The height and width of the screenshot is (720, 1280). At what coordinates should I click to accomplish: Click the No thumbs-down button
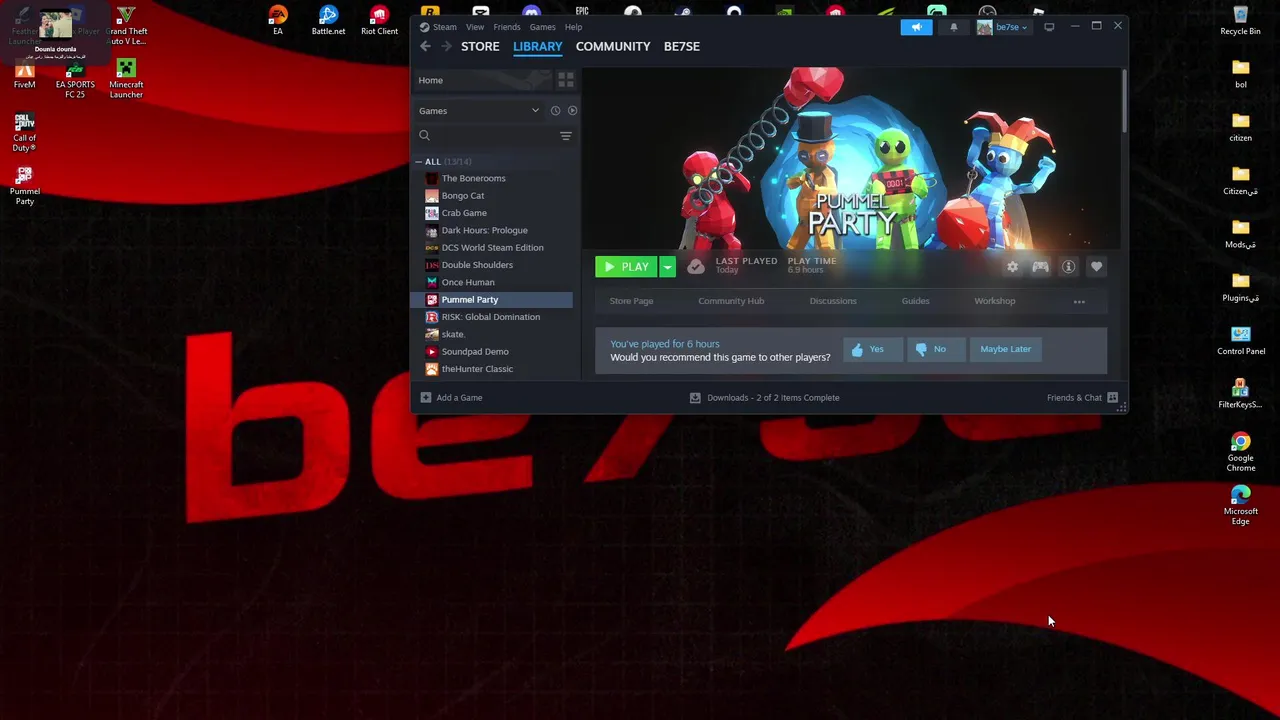coord(936,349)
